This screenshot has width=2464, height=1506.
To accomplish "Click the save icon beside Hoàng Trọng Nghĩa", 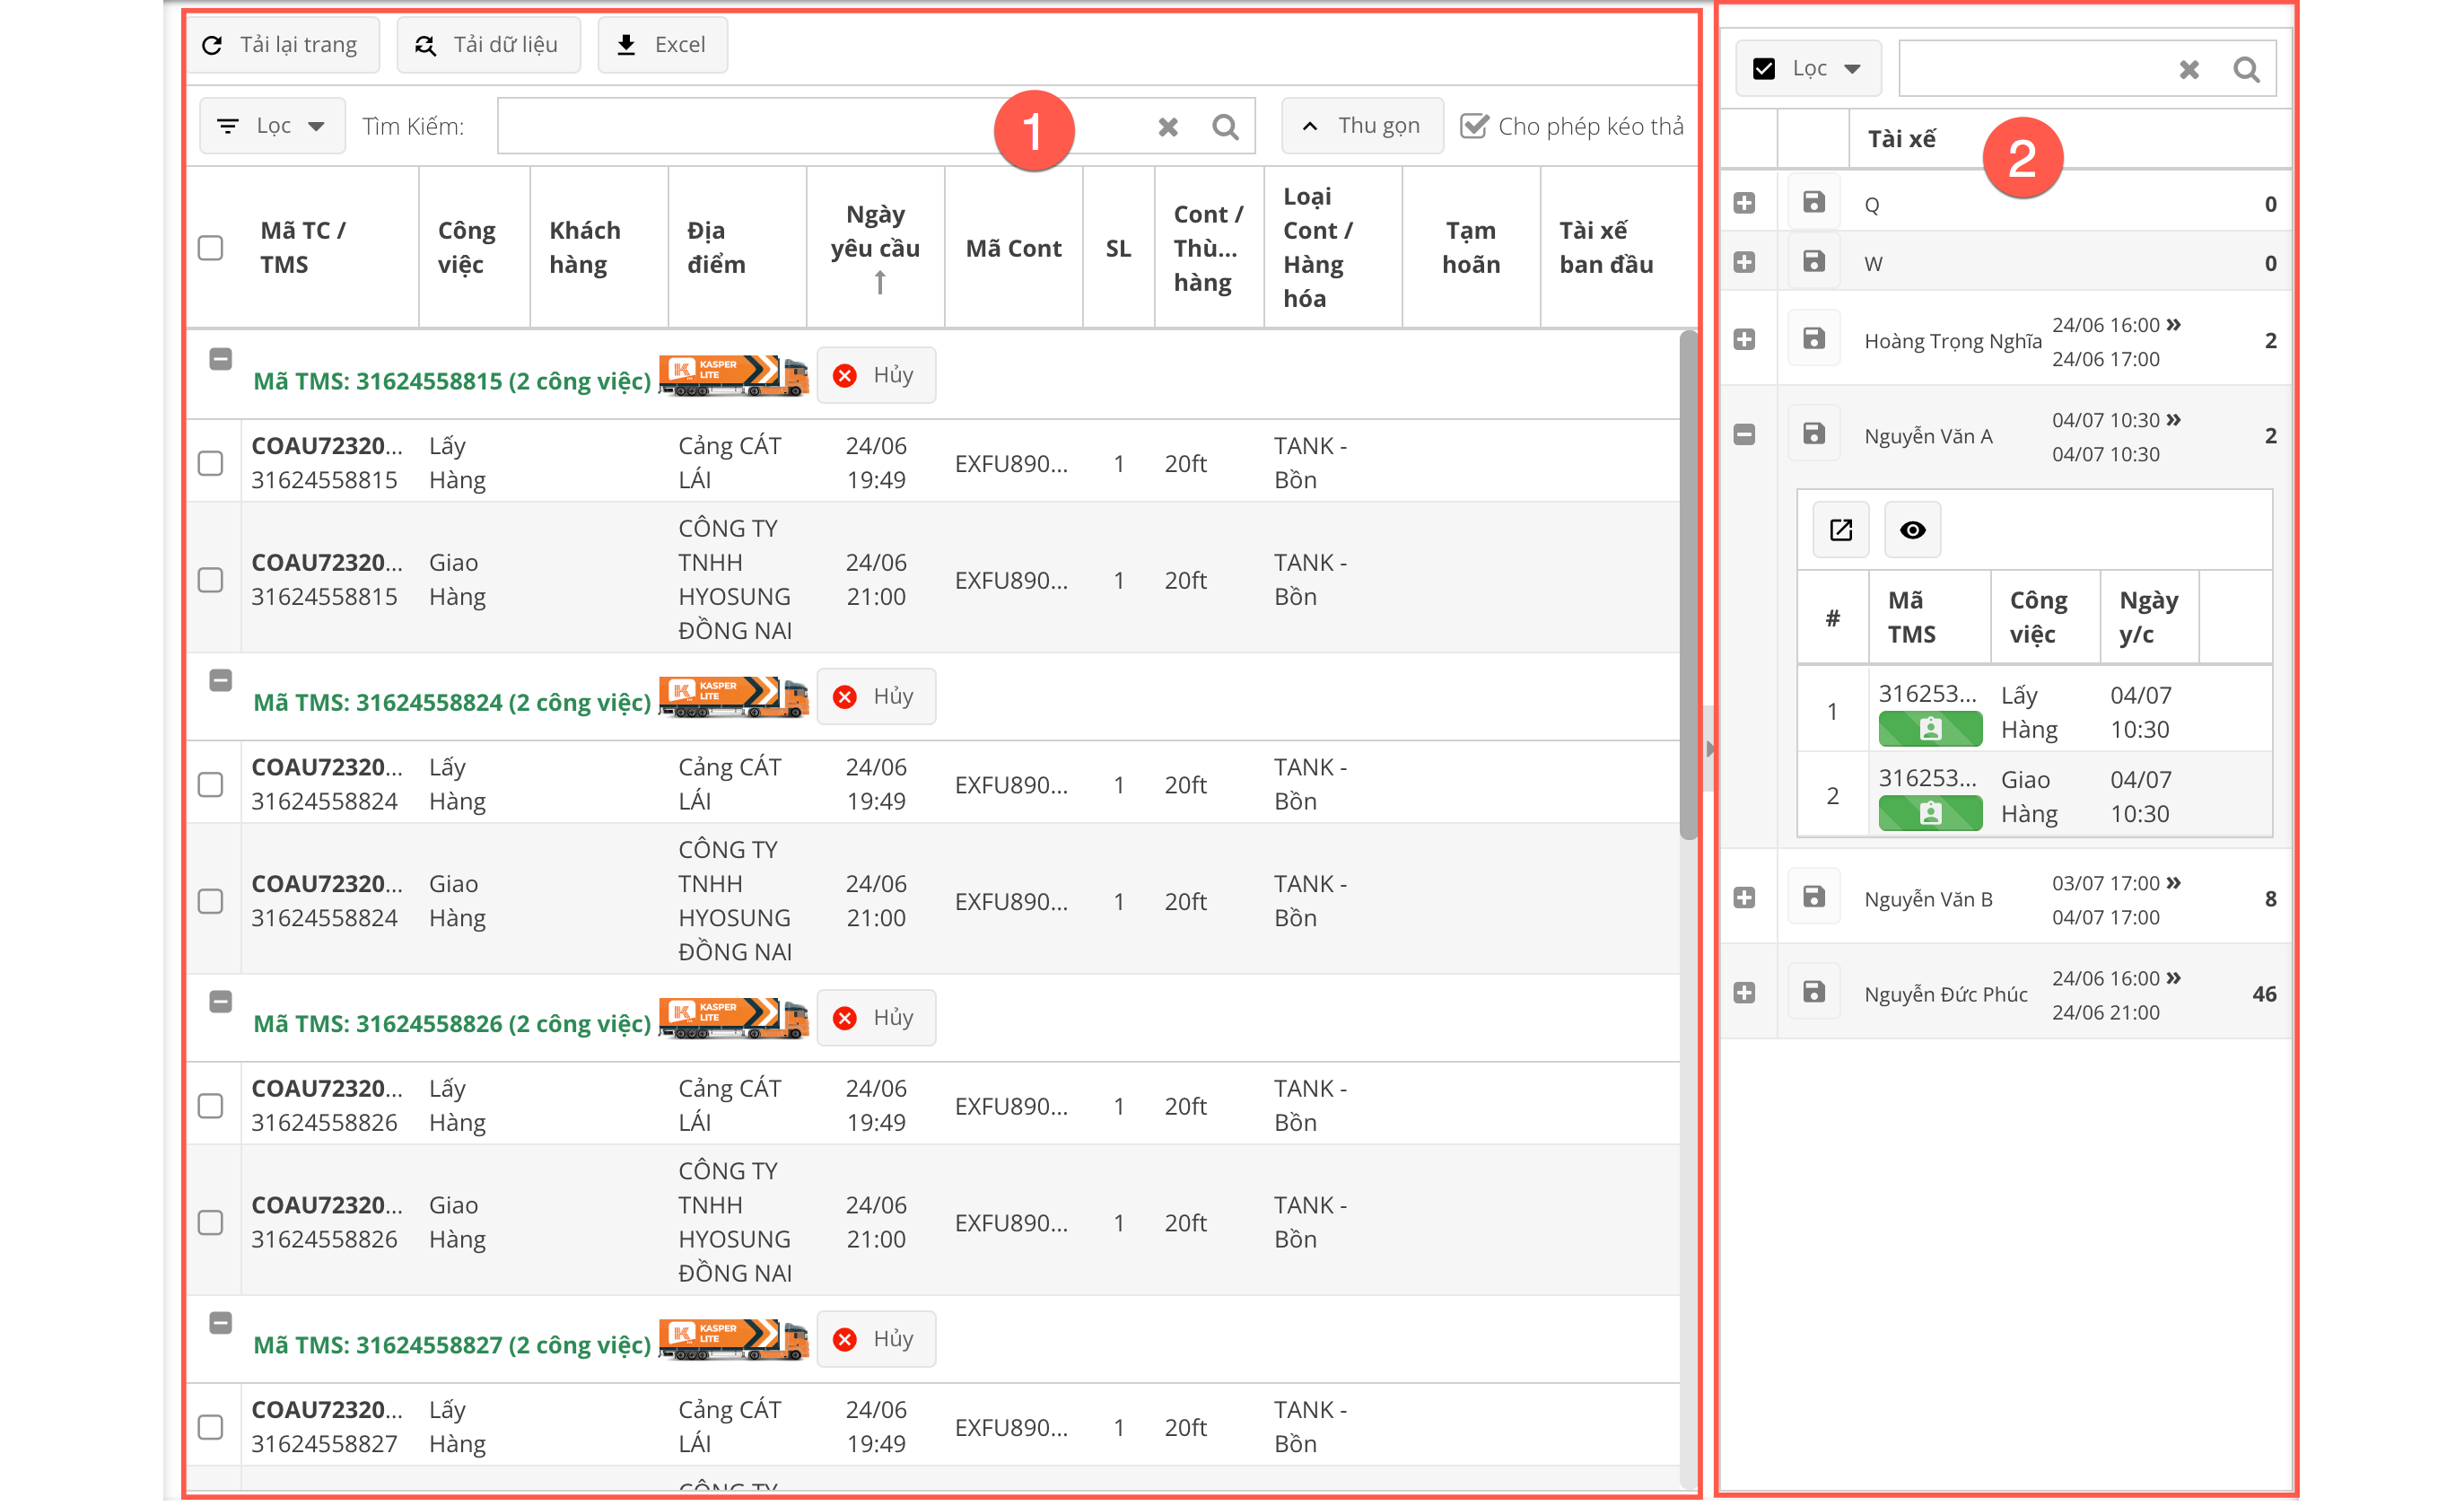I will tap(1813, 339).
